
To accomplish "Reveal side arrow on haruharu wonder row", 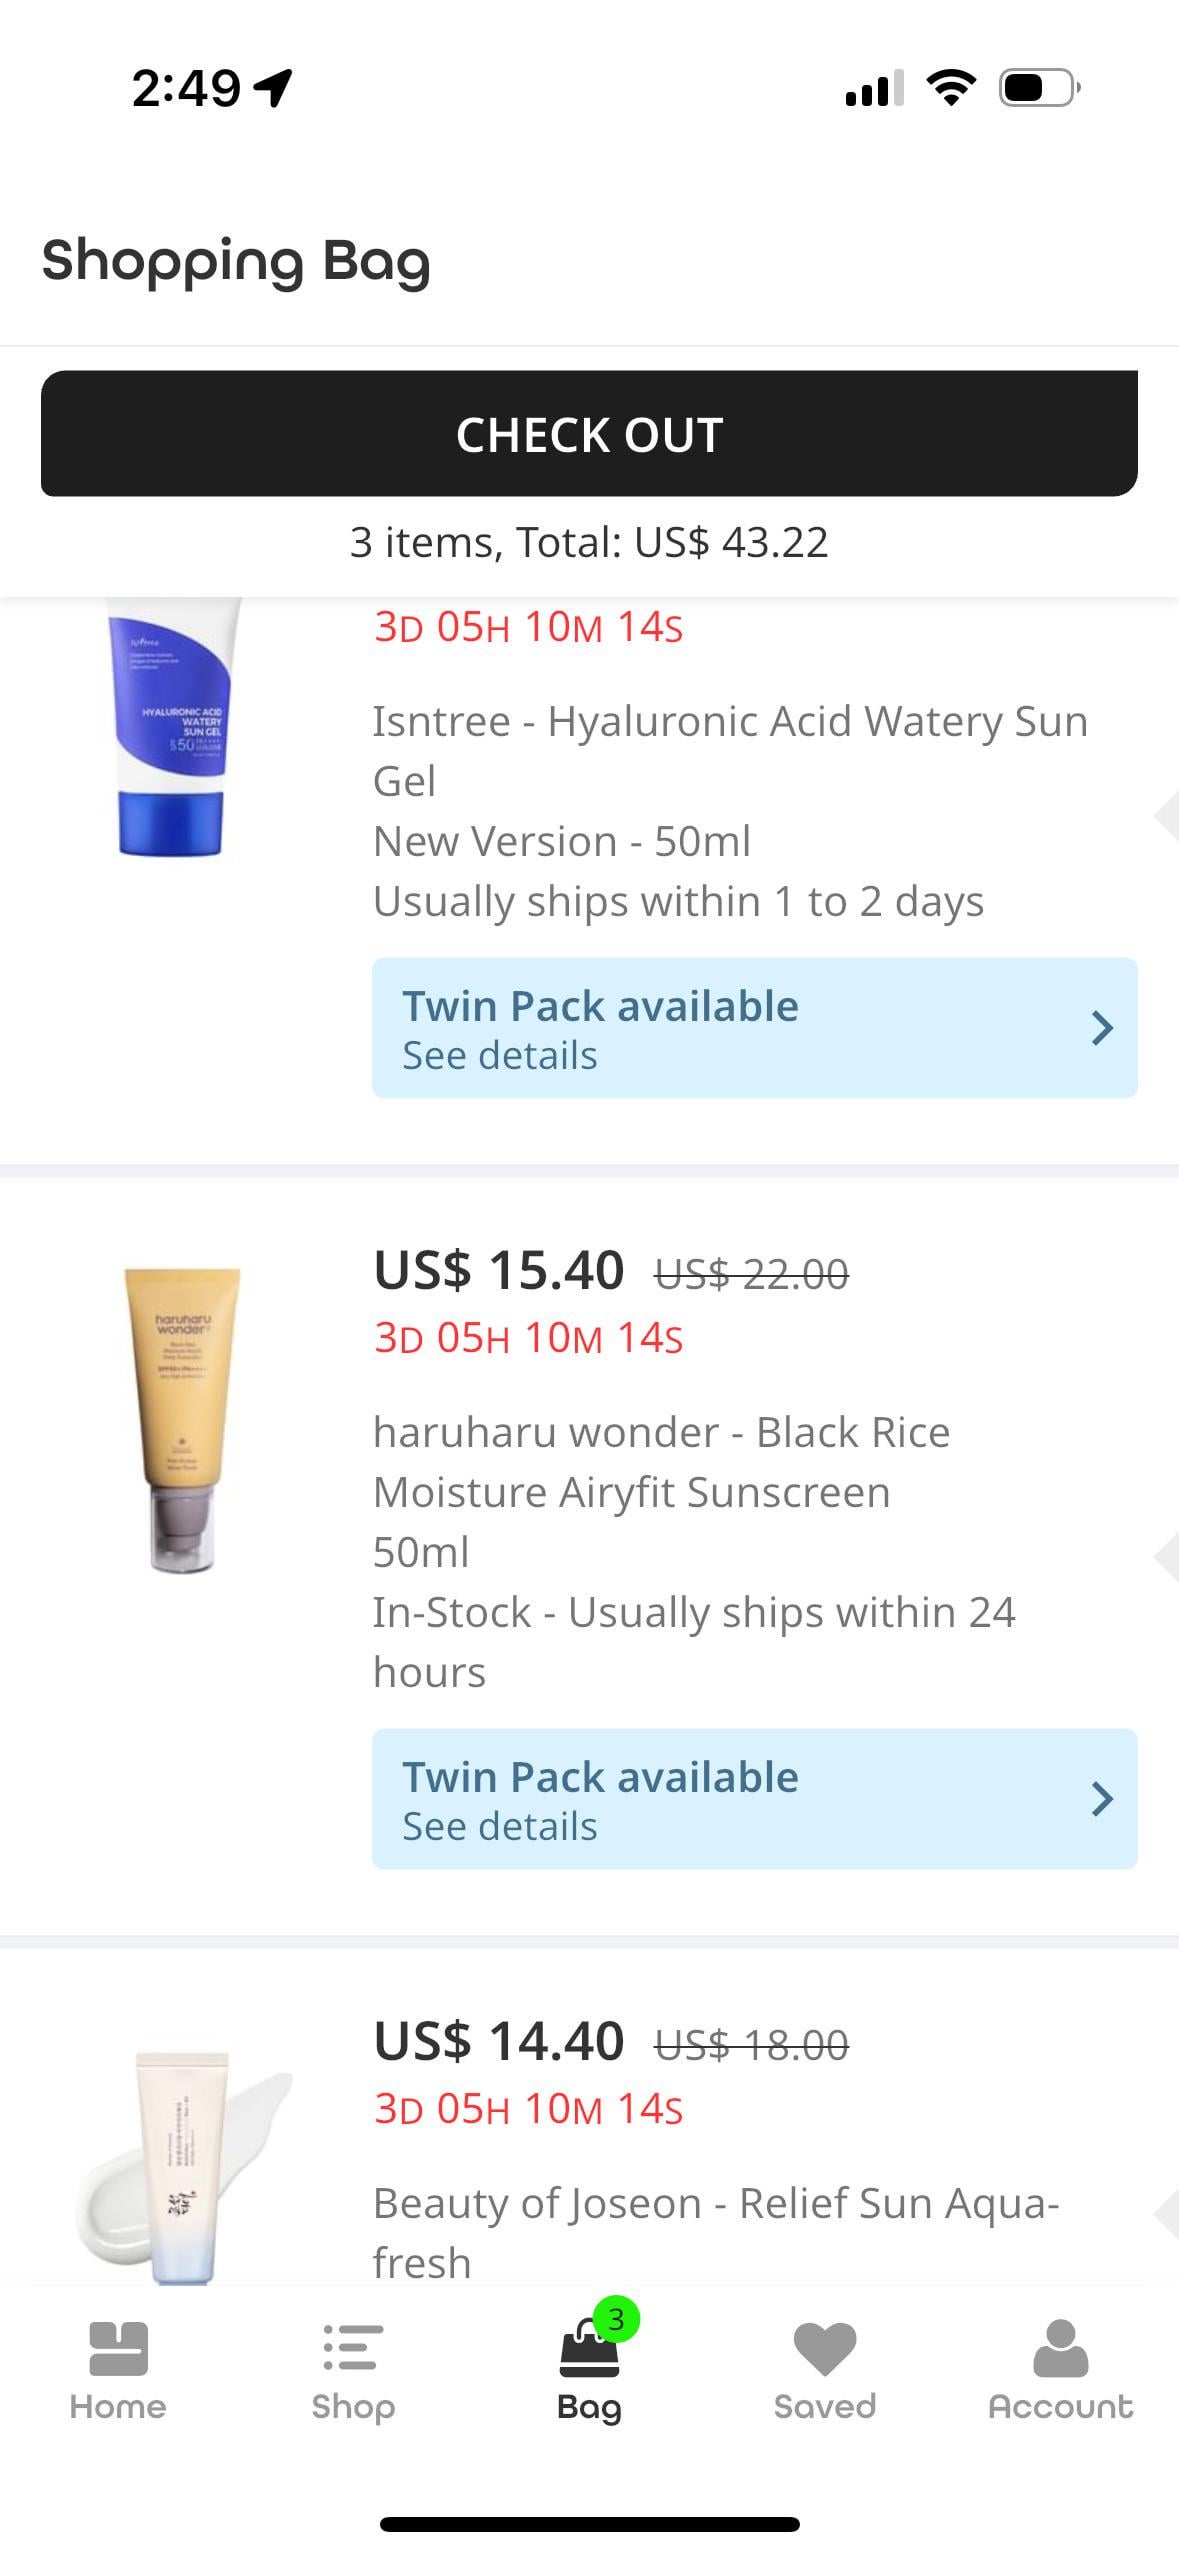I will 1165,1556.
